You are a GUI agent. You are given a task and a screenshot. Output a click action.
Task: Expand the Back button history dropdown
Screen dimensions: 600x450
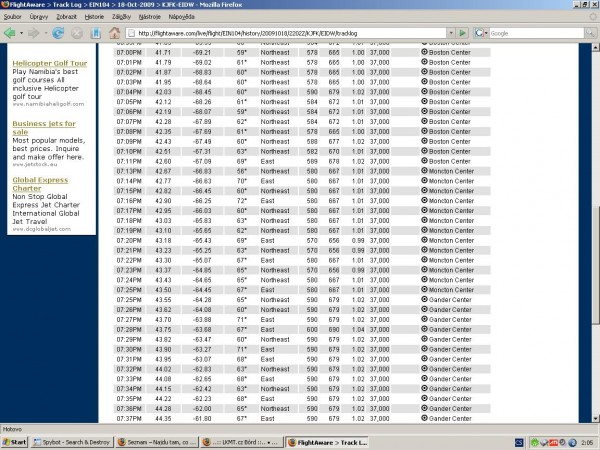(21, 33)
